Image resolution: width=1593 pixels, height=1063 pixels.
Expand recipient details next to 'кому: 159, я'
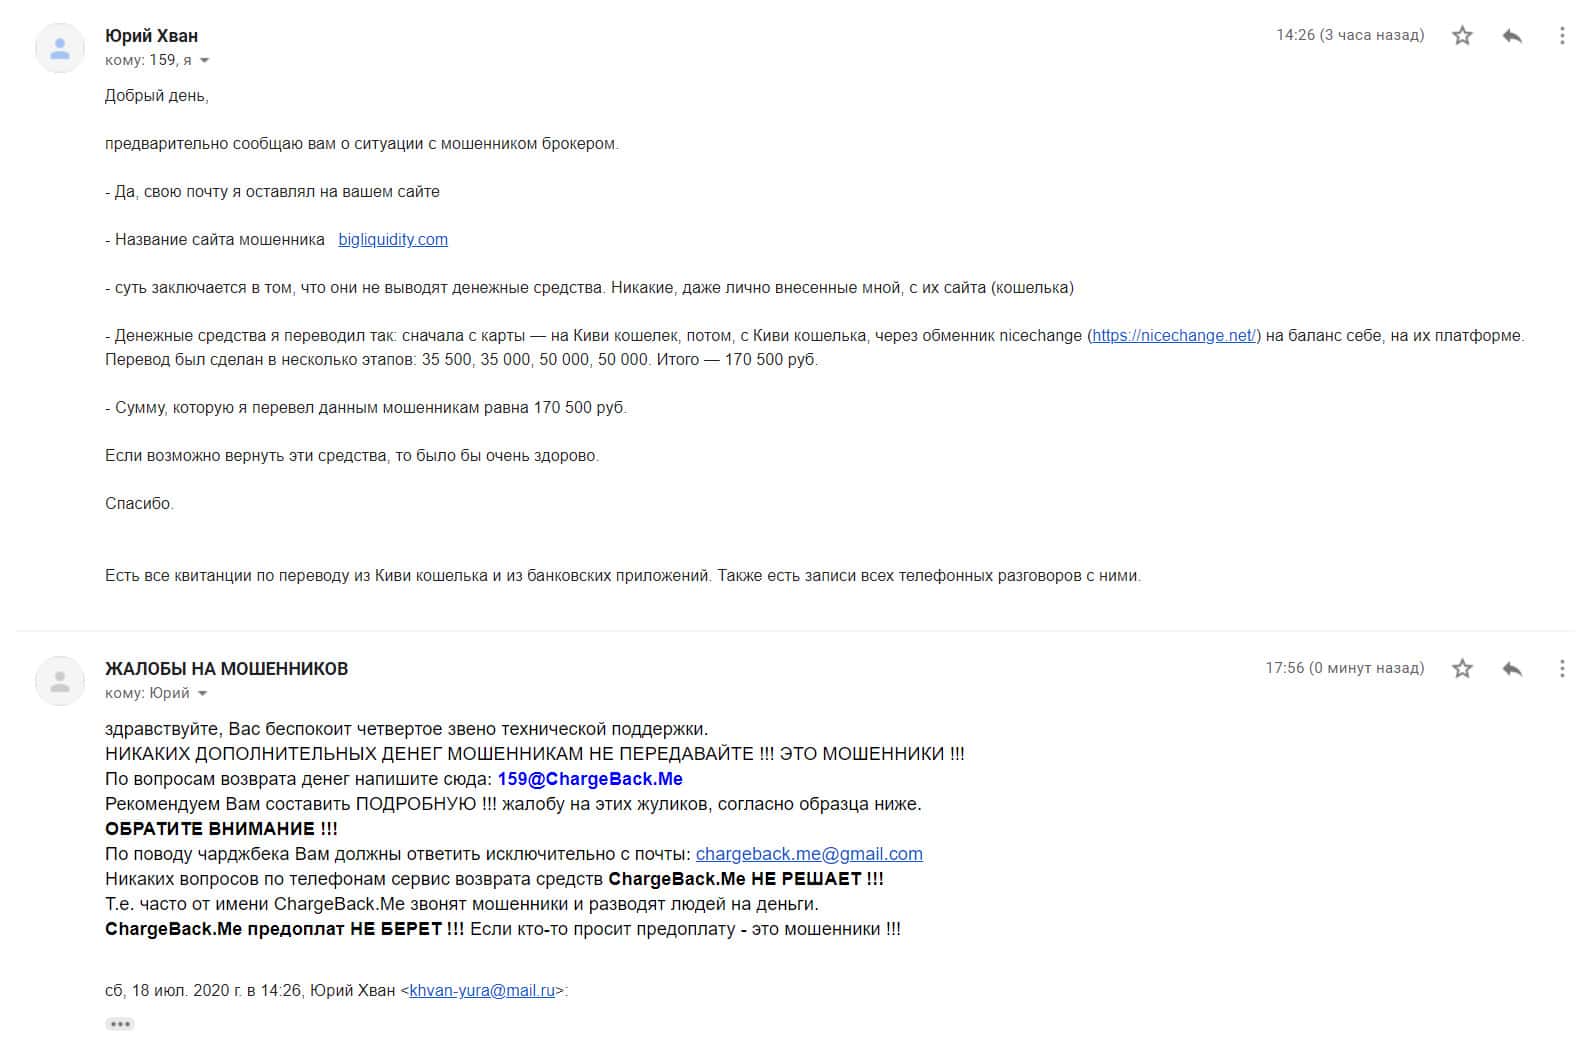[x=204, y=61]
